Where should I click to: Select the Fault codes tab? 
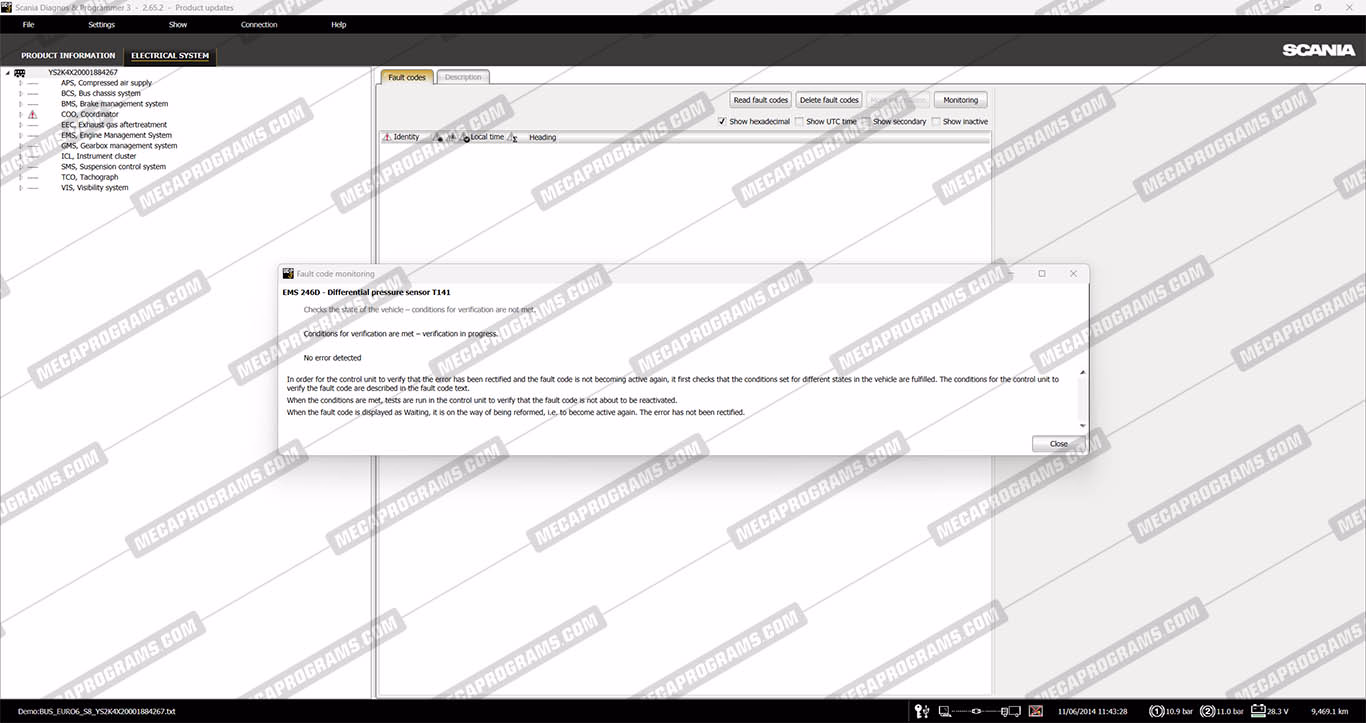click(407, 77)
